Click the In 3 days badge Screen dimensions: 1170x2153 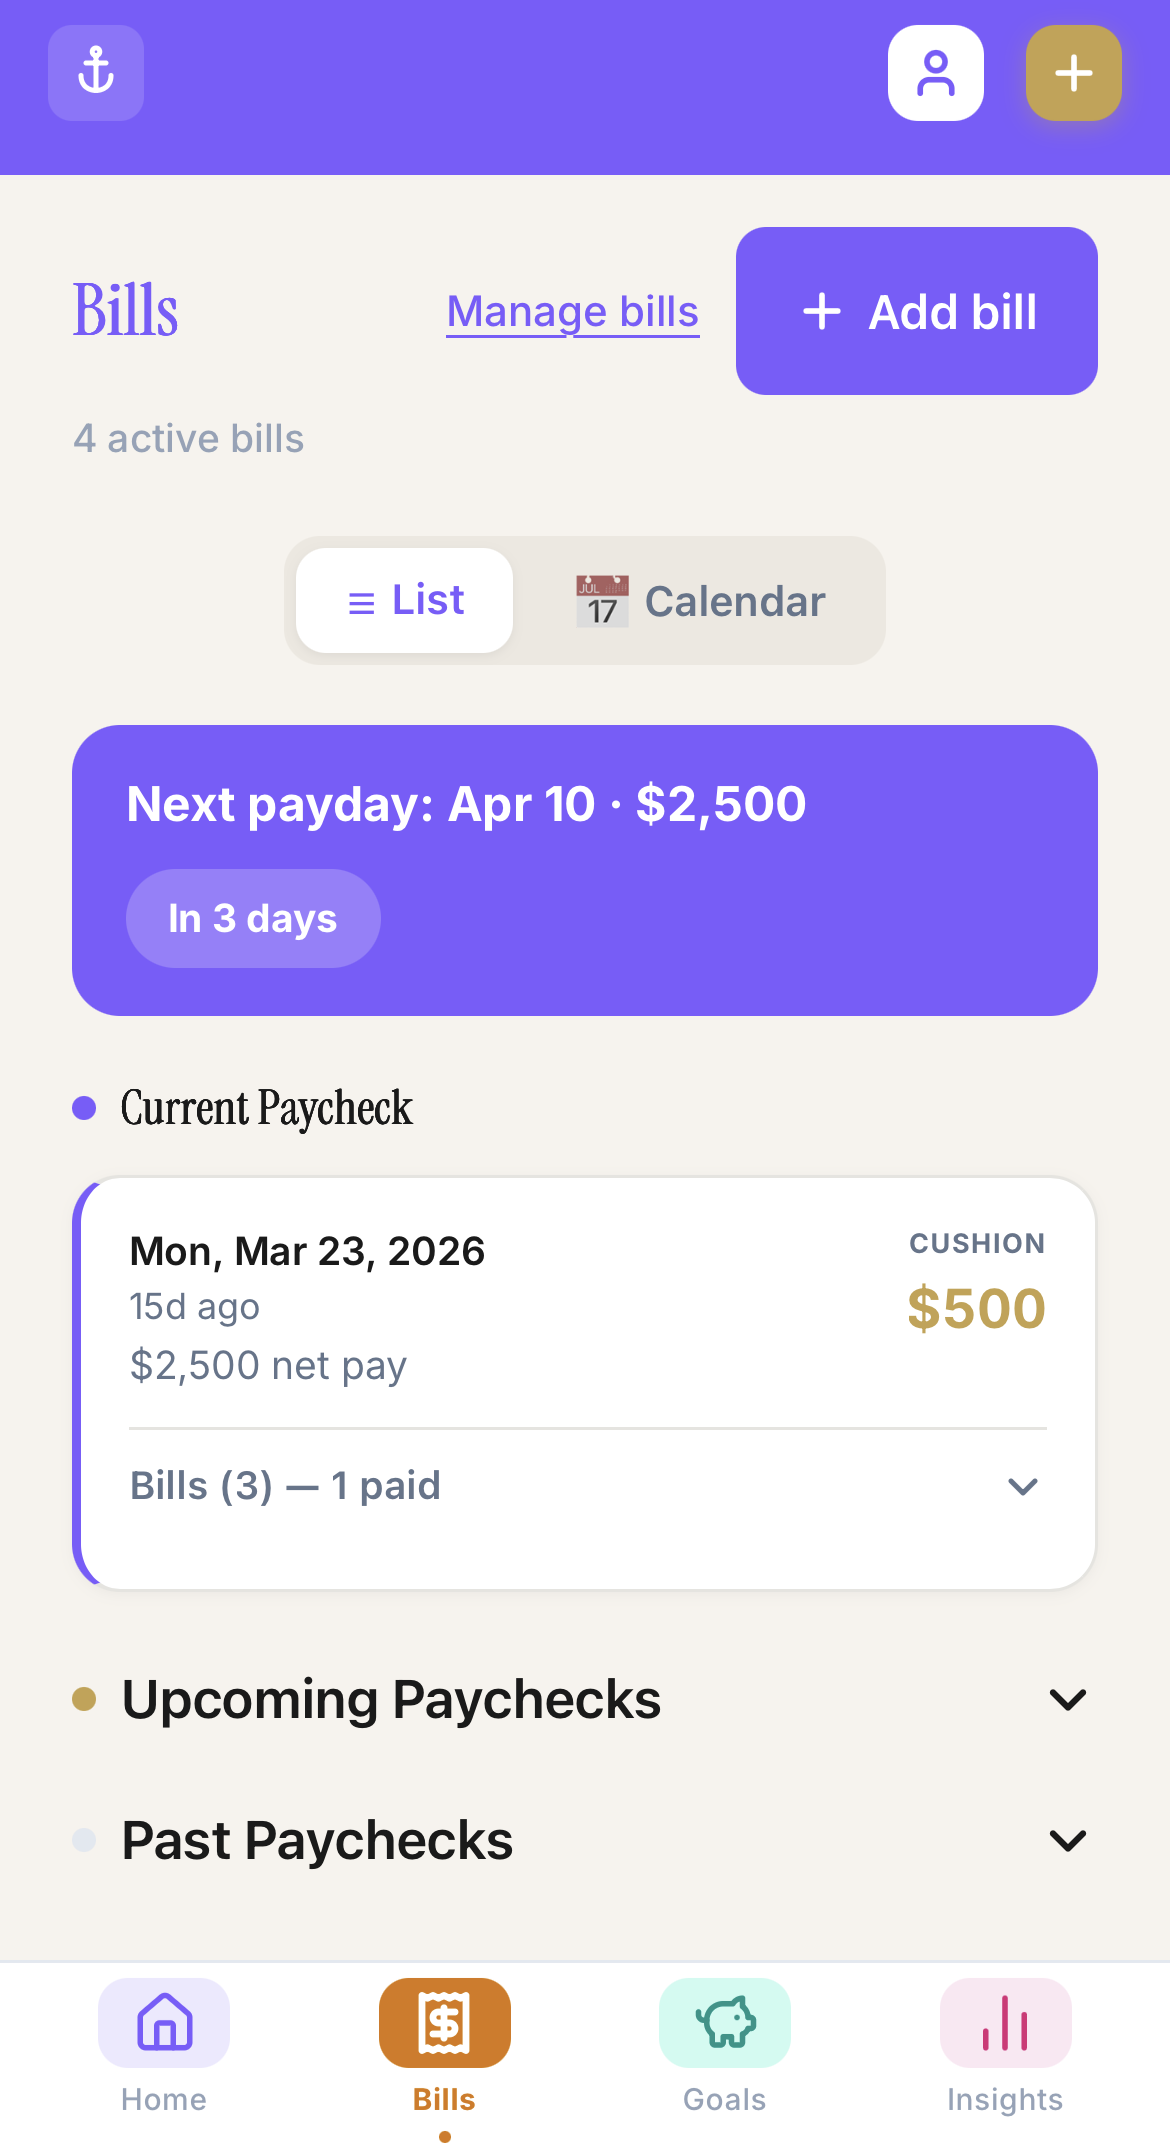coord(252,917)
